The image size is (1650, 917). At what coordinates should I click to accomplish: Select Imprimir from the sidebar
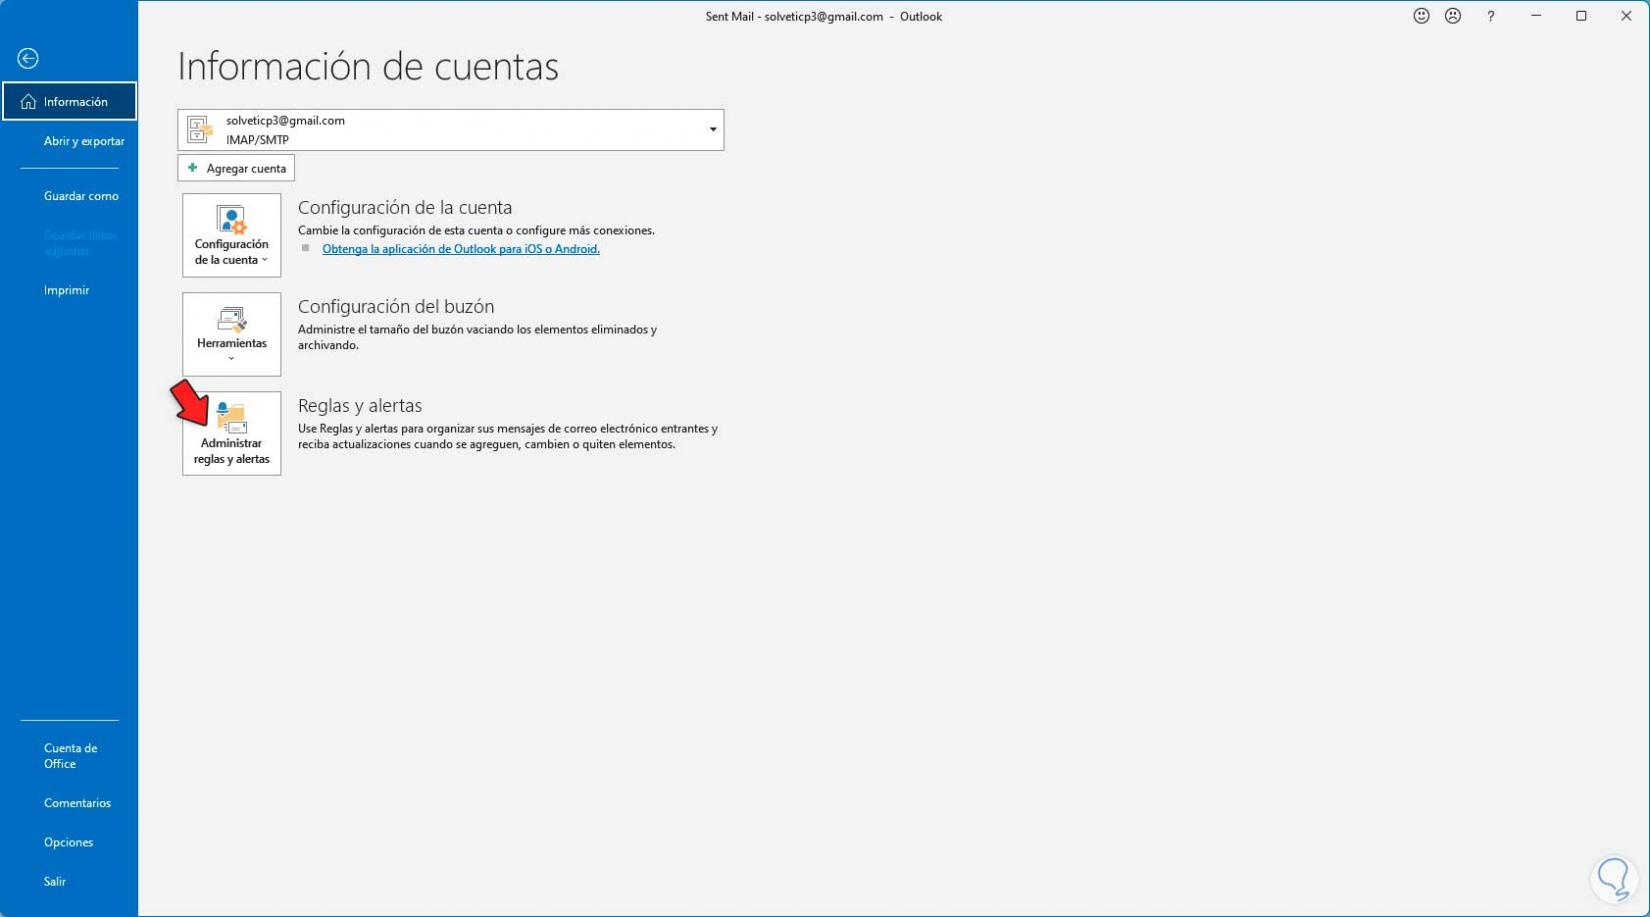tap(67, 290)
